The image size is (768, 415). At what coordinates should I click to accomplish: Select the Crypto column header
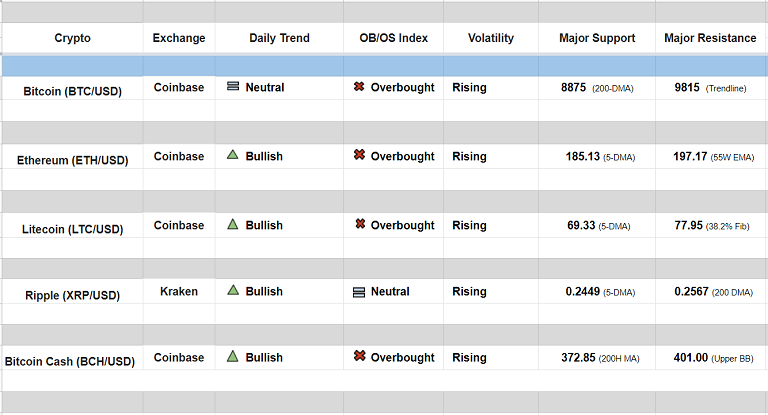click(72, 38)
